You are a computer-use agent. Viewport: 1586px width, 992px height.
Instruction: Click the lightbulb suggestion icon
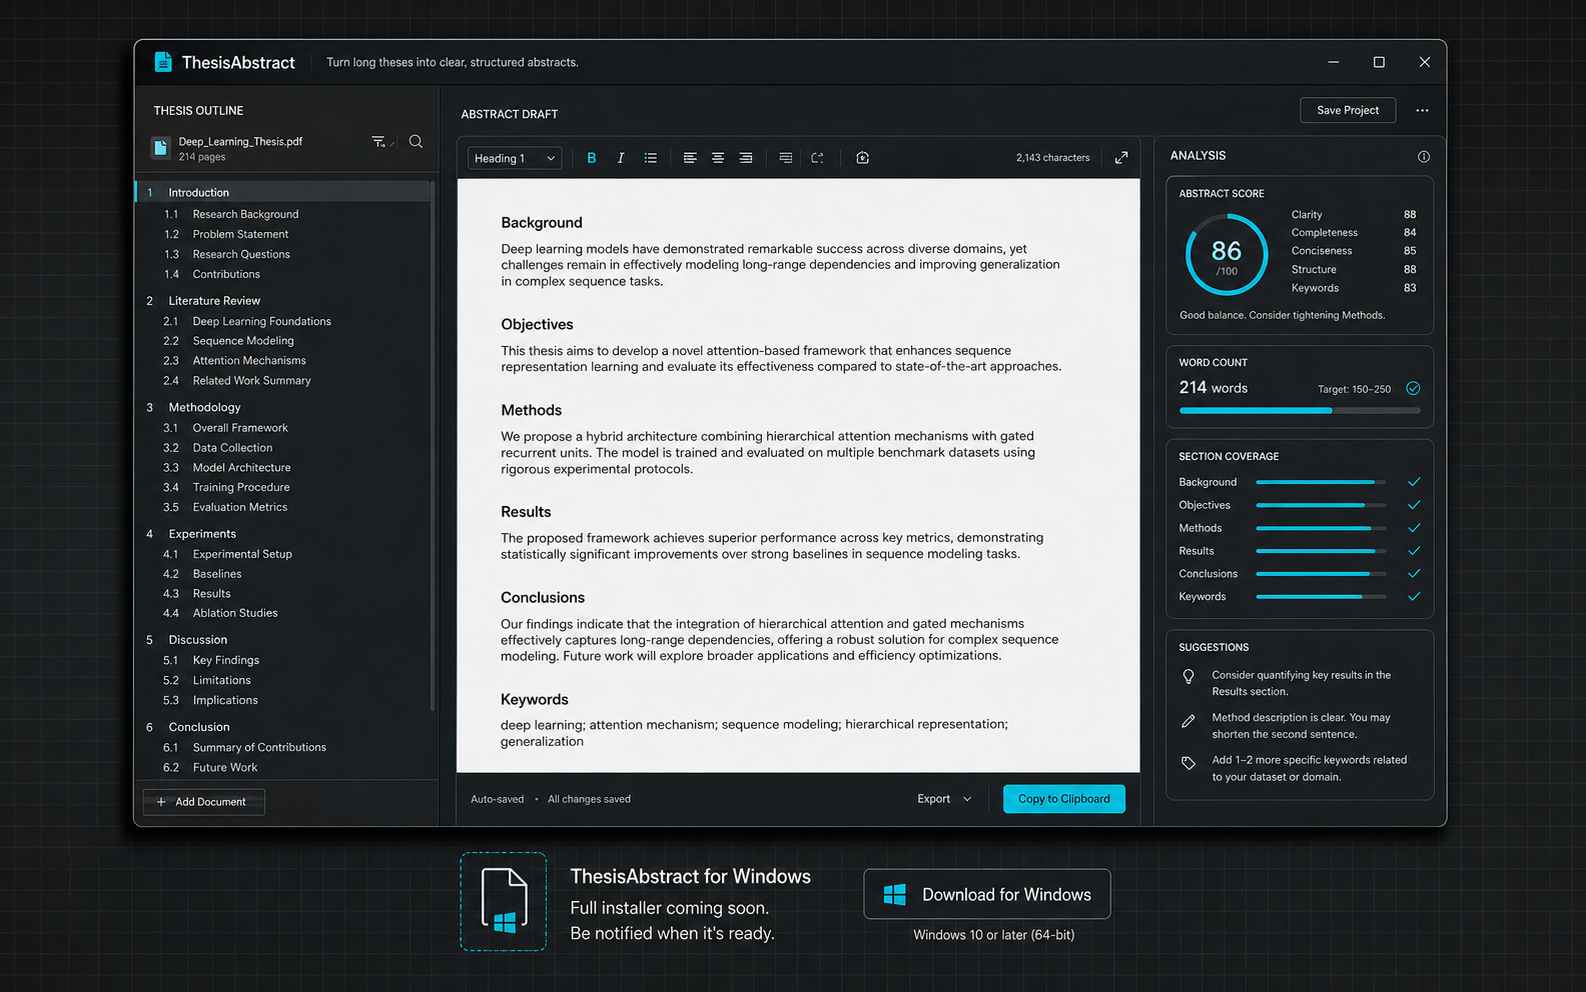[1189, 677]
